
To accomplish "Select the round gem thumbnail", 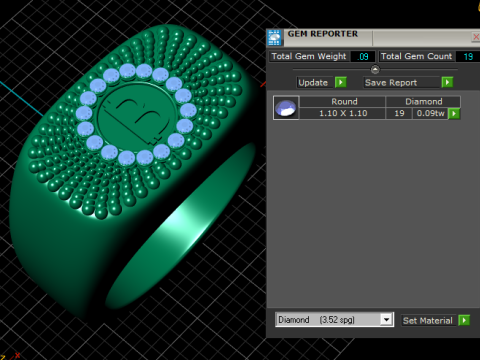I will point(286,108).
